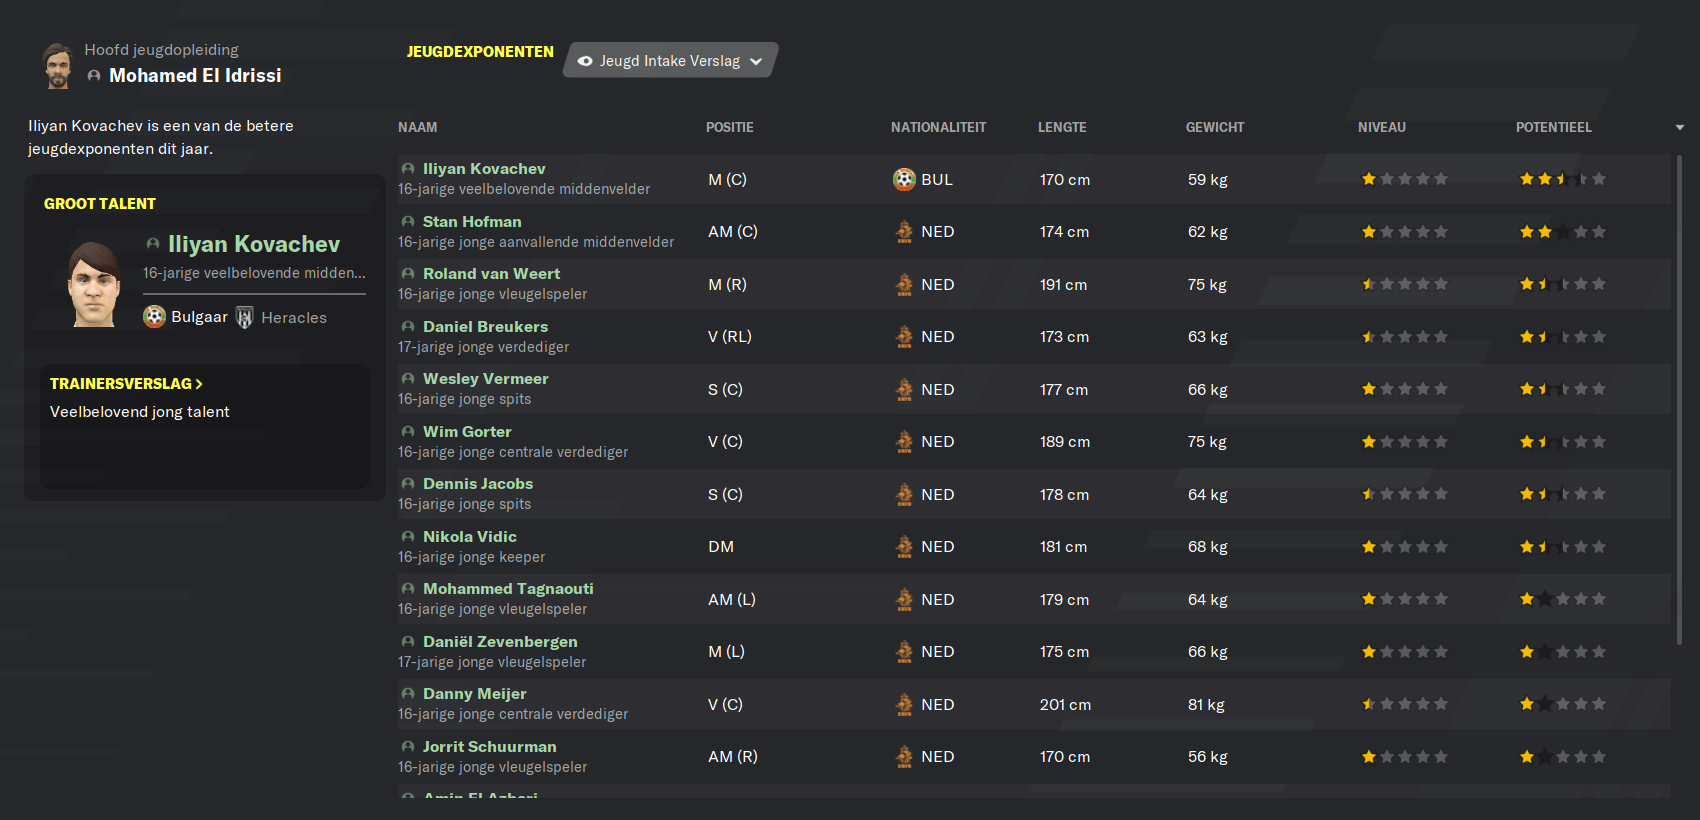
Task: Open player Dennis Jacobs from the list
Action: (x=478, y=484)
